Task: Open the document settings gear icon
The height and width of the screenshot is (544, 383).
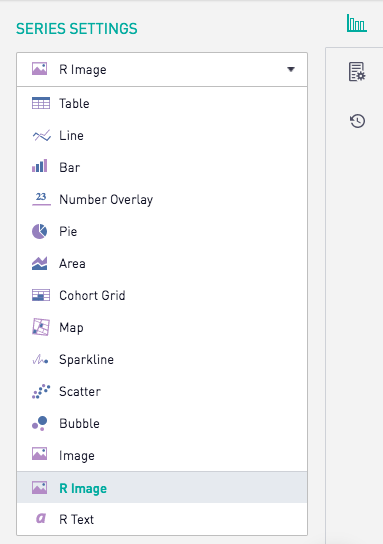Action: [x=357, y=72]
